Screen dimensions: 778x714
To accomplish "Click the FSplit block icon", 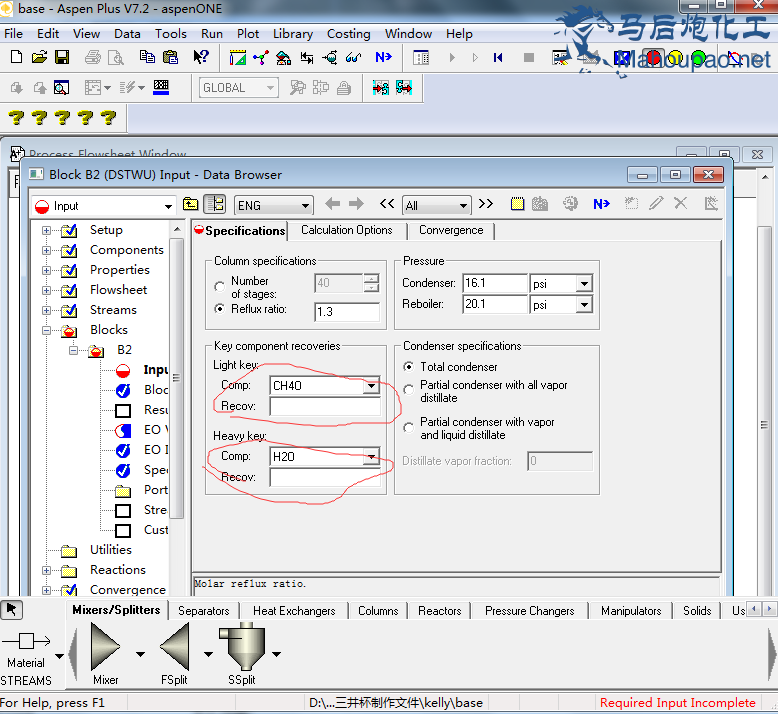I will [175, 647].
